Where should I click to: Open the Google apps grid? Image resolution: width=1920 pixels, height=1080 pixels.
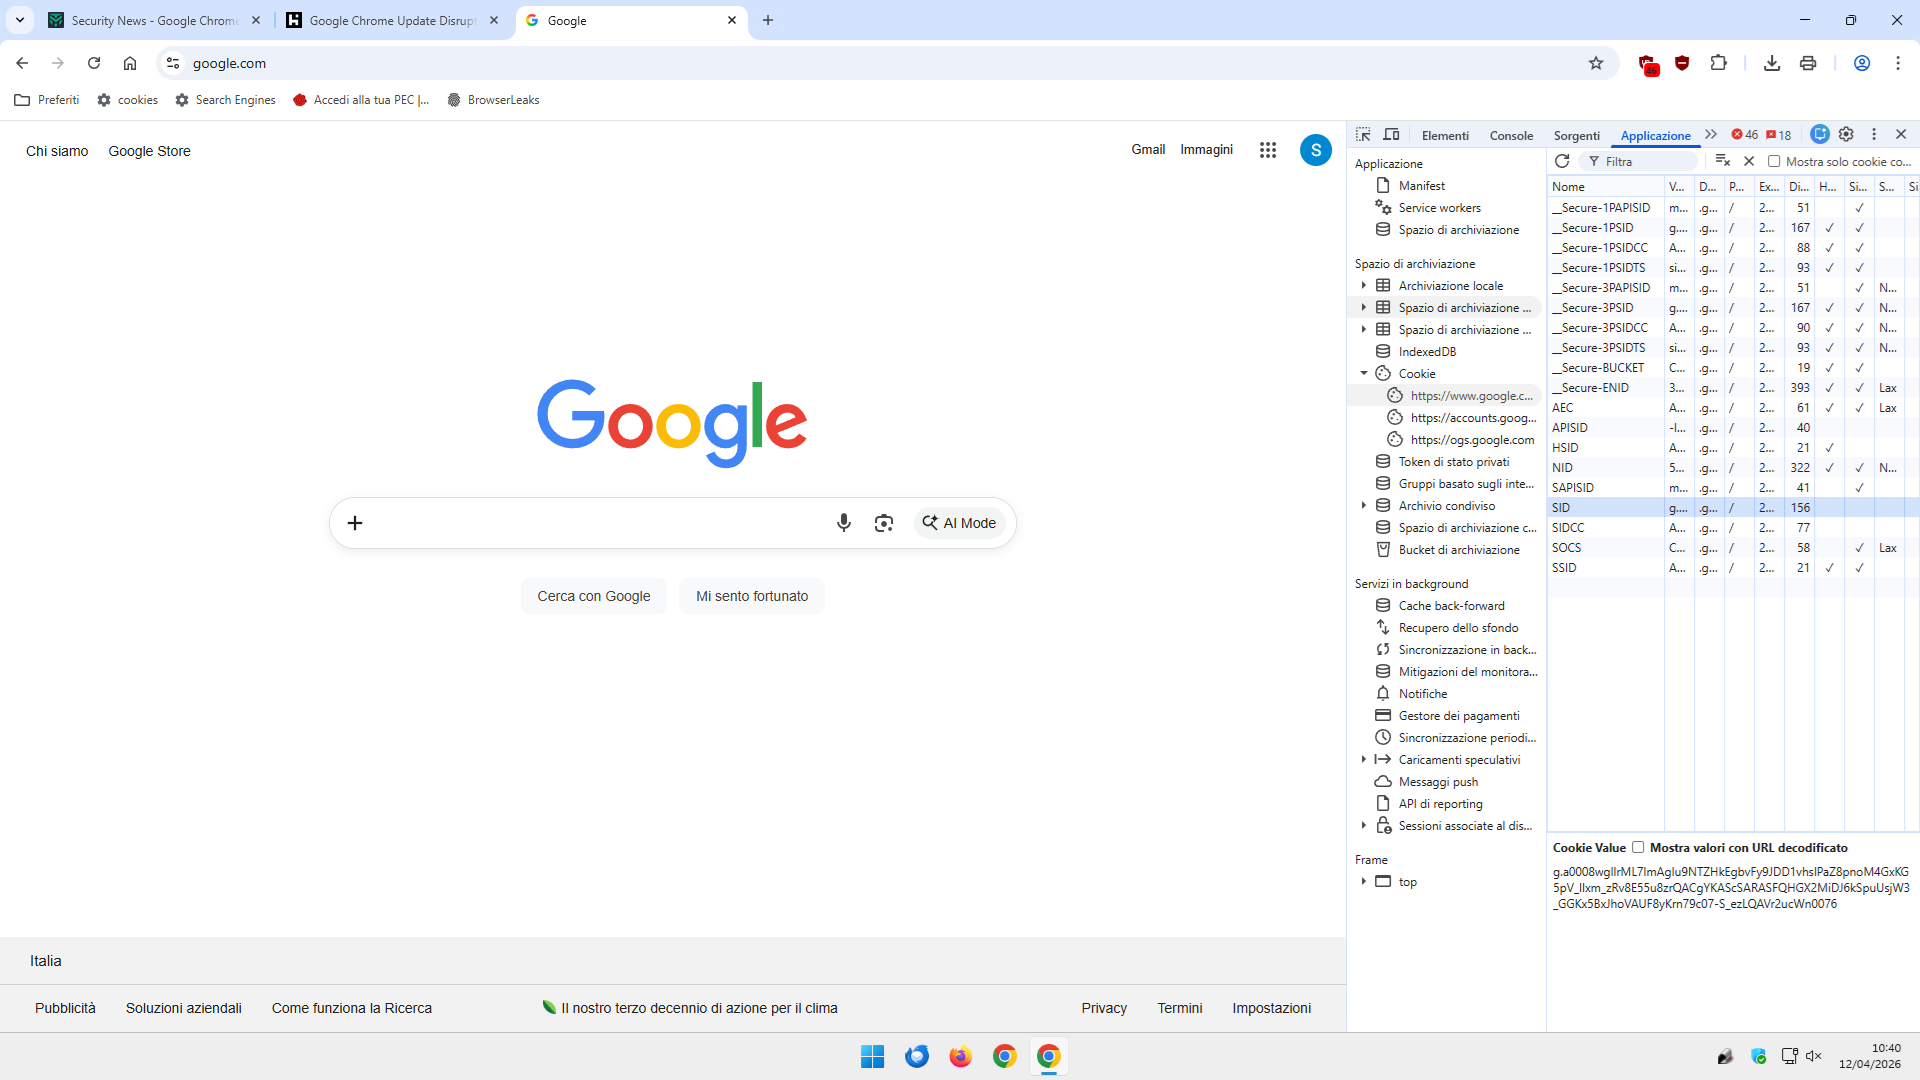tap(1268, 150)
